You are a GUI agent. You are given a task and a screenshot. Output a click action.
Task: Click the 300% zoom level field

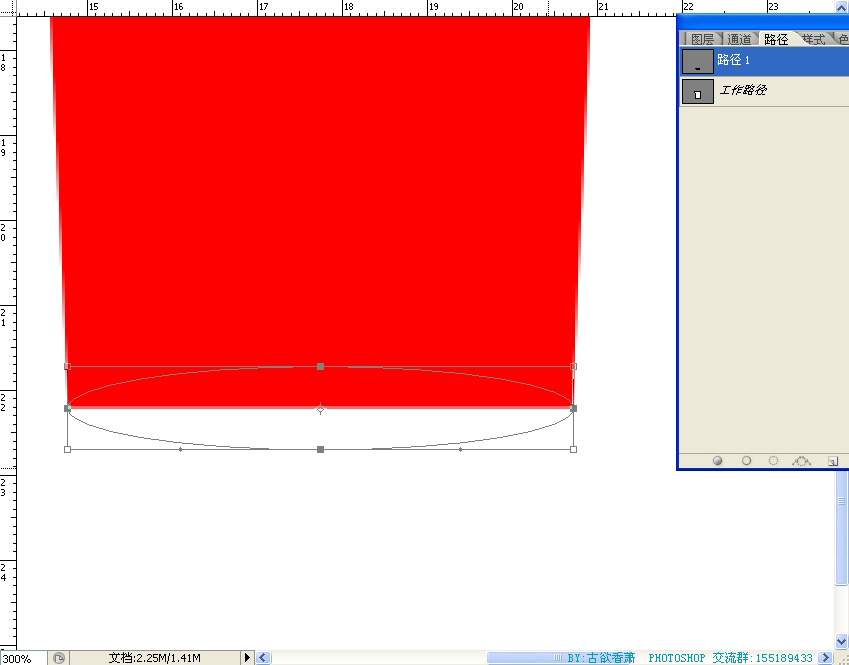23,659
